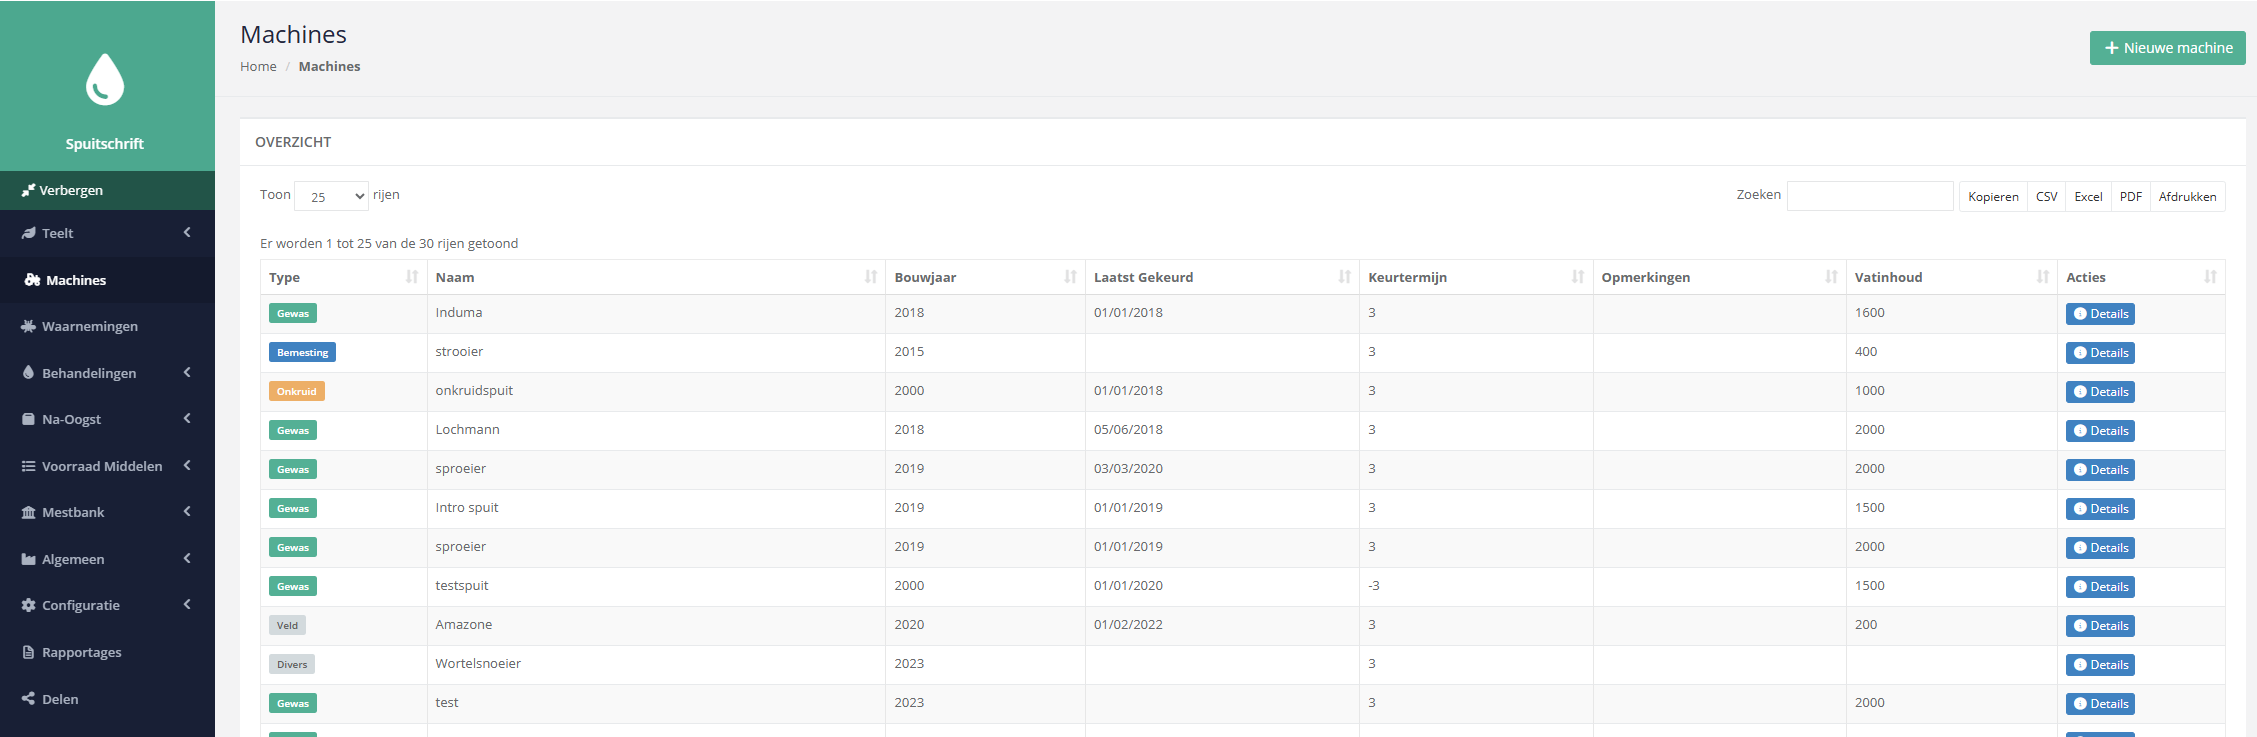Open Details for Amazone machine
The width and height of the screenshot is (2257, 737).
(x=2100, y=626)
